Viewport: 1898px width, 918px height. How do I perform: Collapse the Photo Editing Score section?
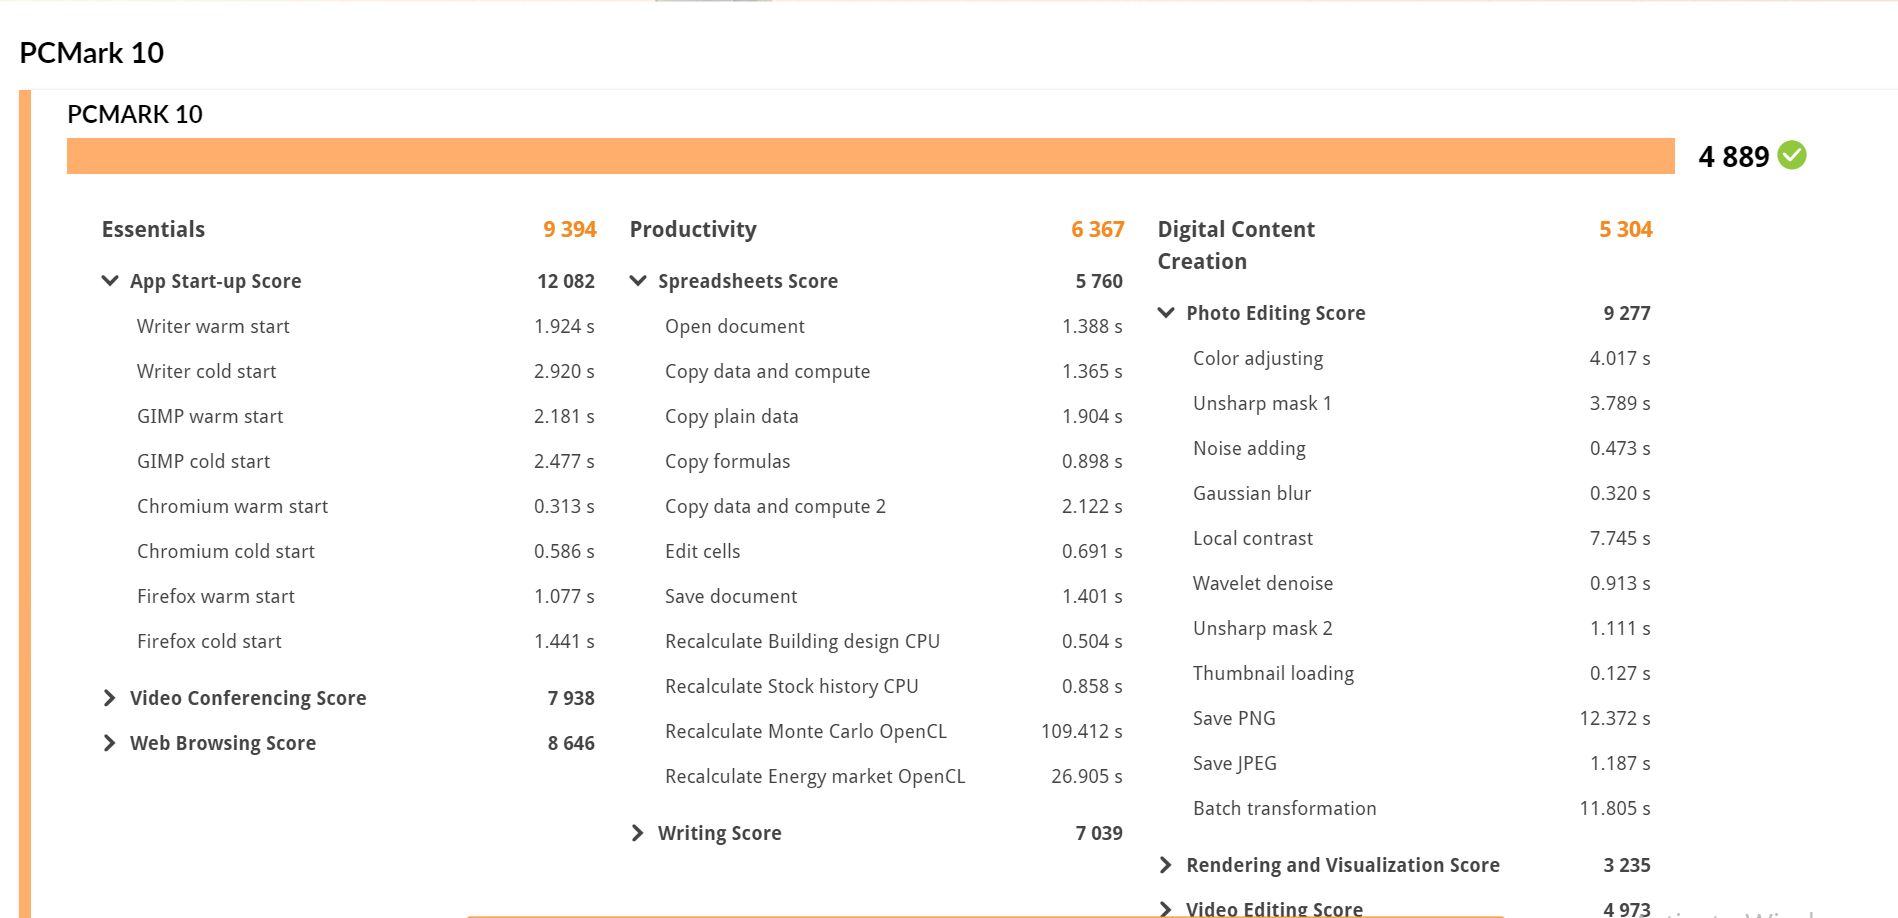click(x=1166, y=313)
